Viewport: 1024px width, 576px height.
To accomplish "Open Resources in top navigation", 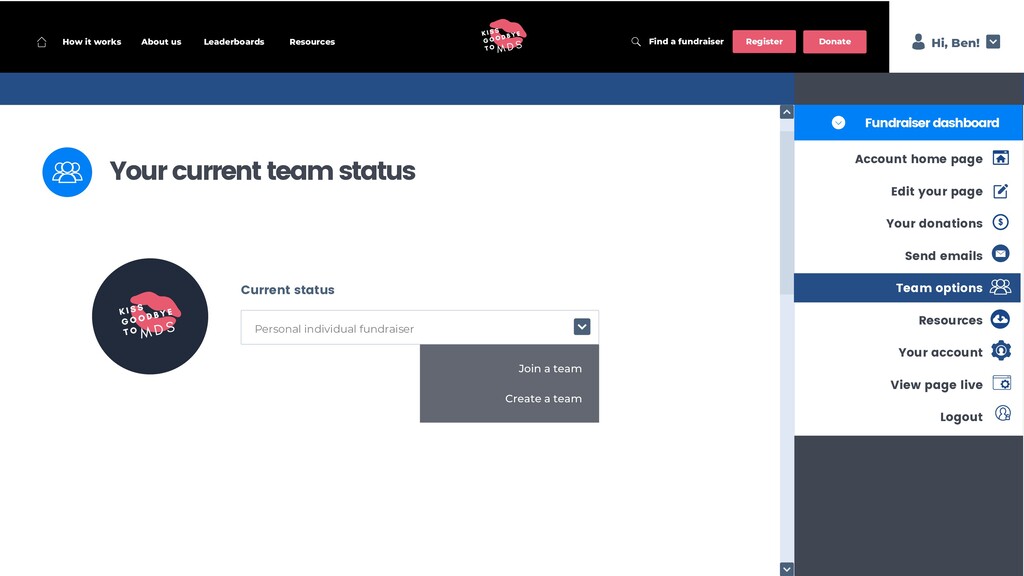I will tap(312, 42).
